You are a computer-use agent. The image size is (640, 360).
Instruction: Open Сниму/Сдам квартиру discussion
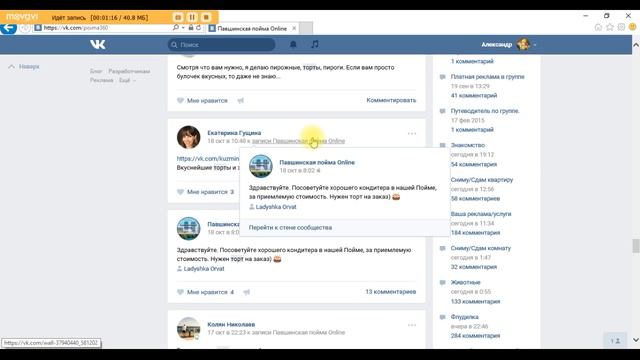pyautogui.click(x=482, y=179)
